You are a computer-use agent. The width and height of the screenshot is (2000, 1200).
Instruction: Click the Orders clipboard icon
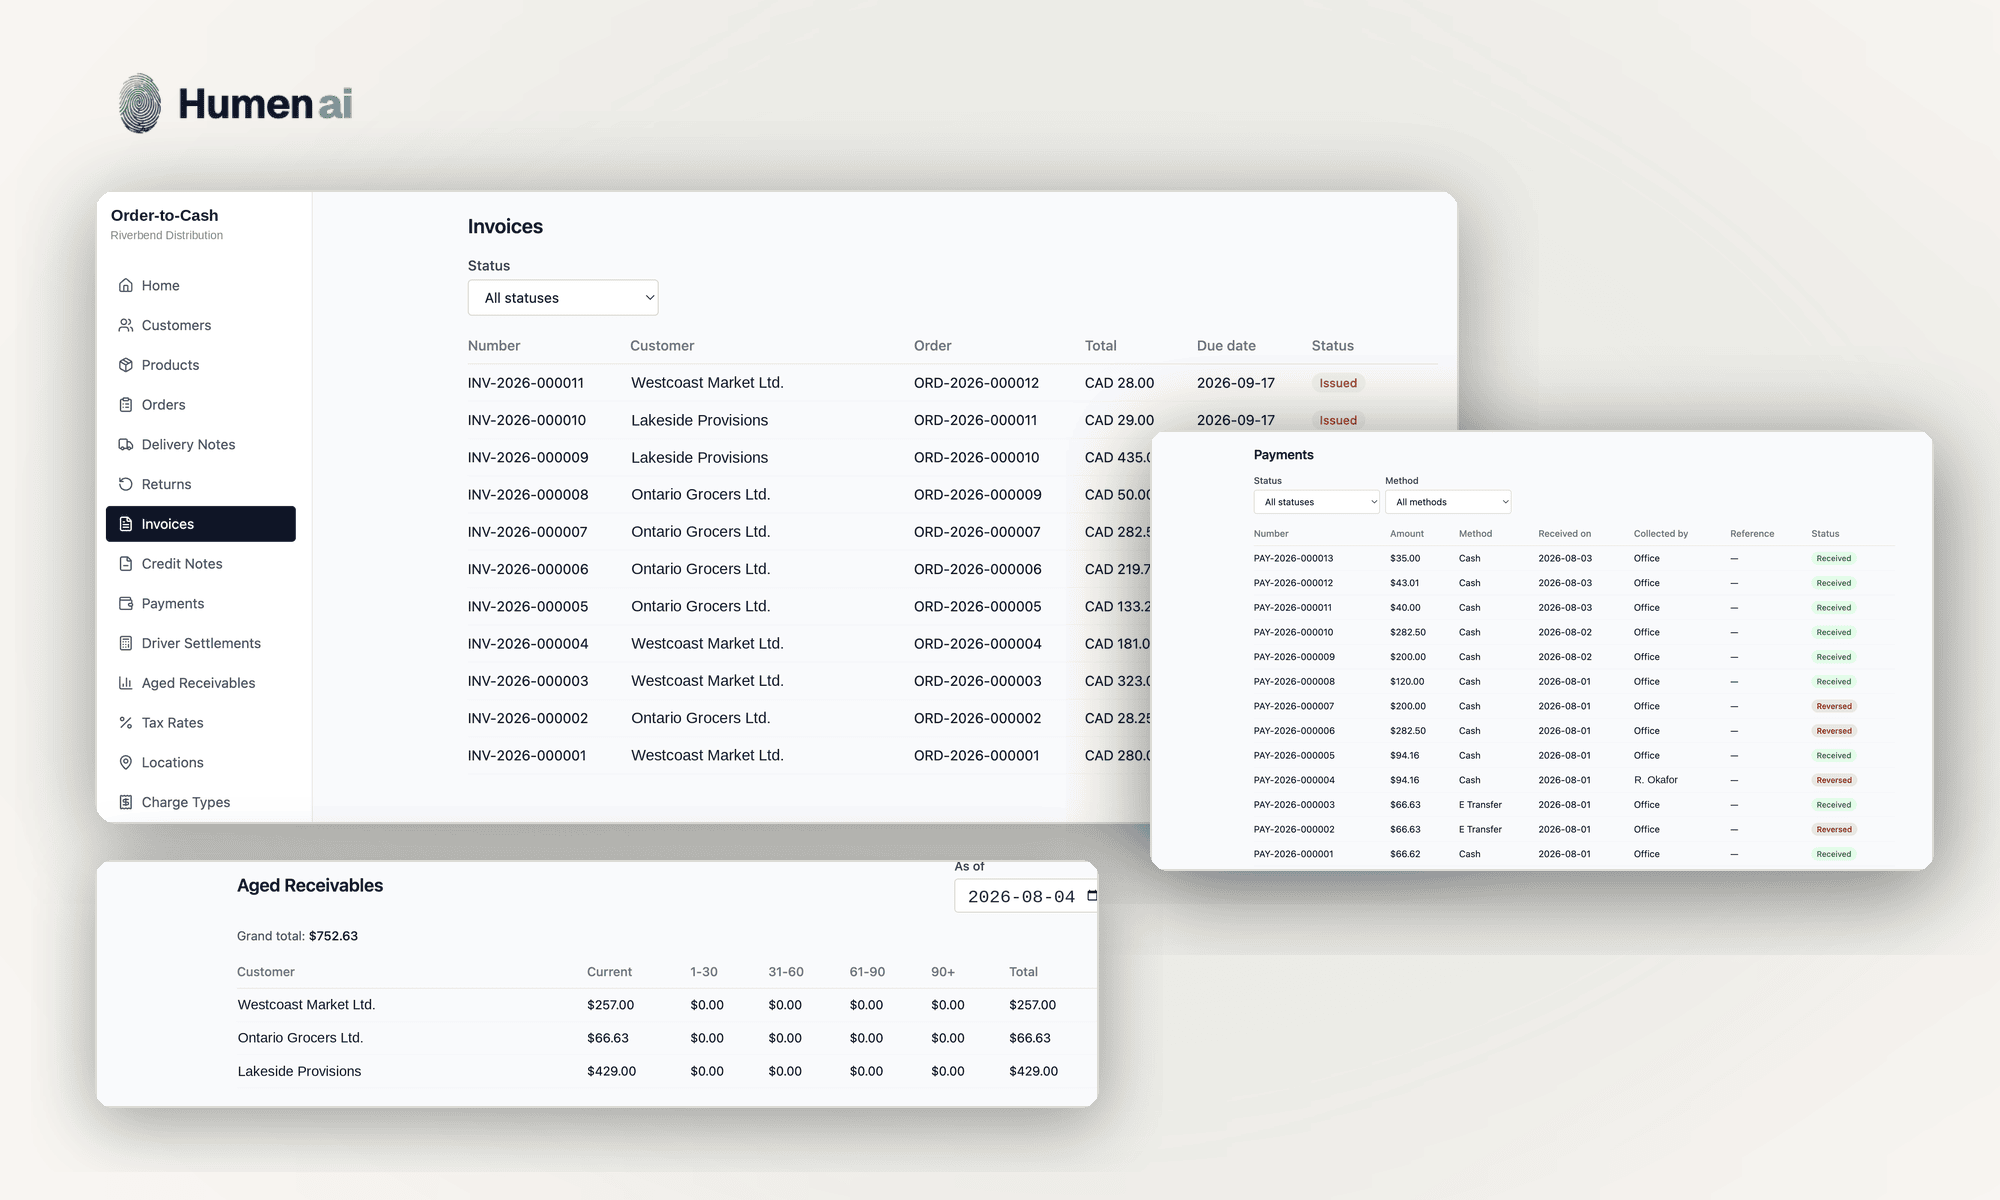[x=126, y=405]
